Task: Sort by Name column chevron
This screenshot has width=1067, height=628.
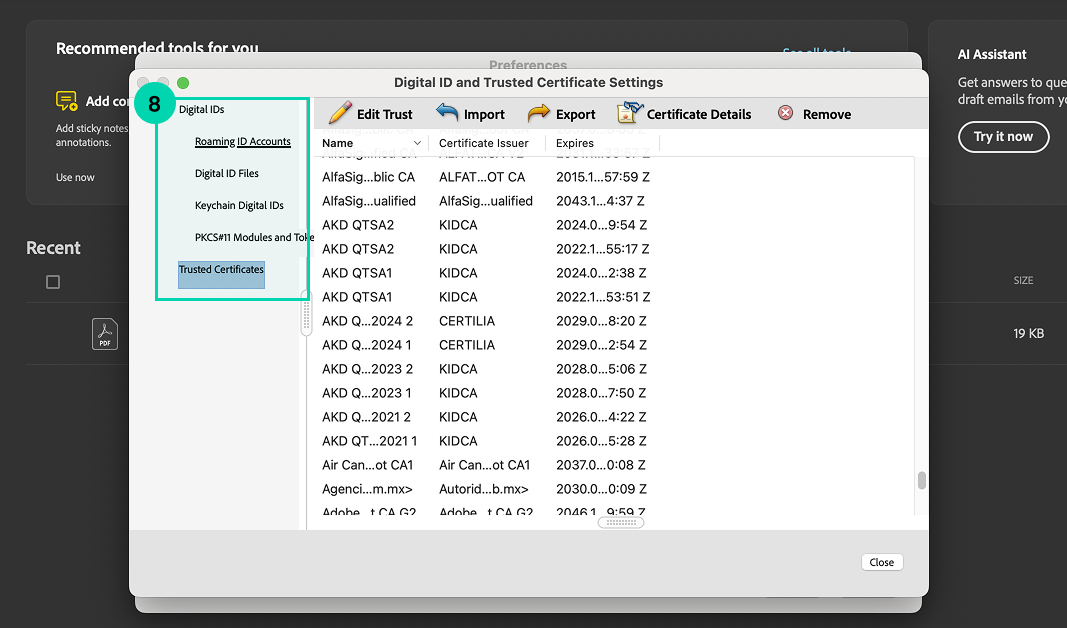Action: pyautogui.click(x=417, y=143)
